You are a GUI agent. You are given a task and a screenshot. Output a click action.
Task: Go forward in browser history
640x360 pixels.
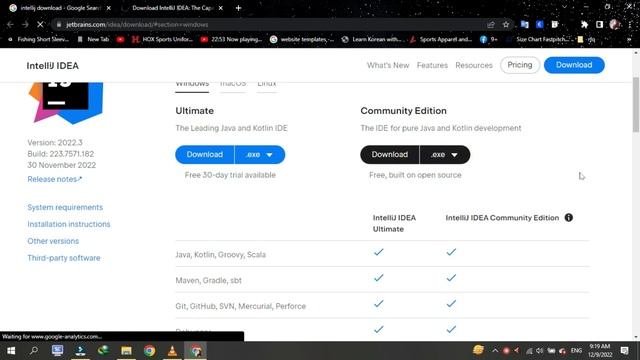tap(25, 24)
